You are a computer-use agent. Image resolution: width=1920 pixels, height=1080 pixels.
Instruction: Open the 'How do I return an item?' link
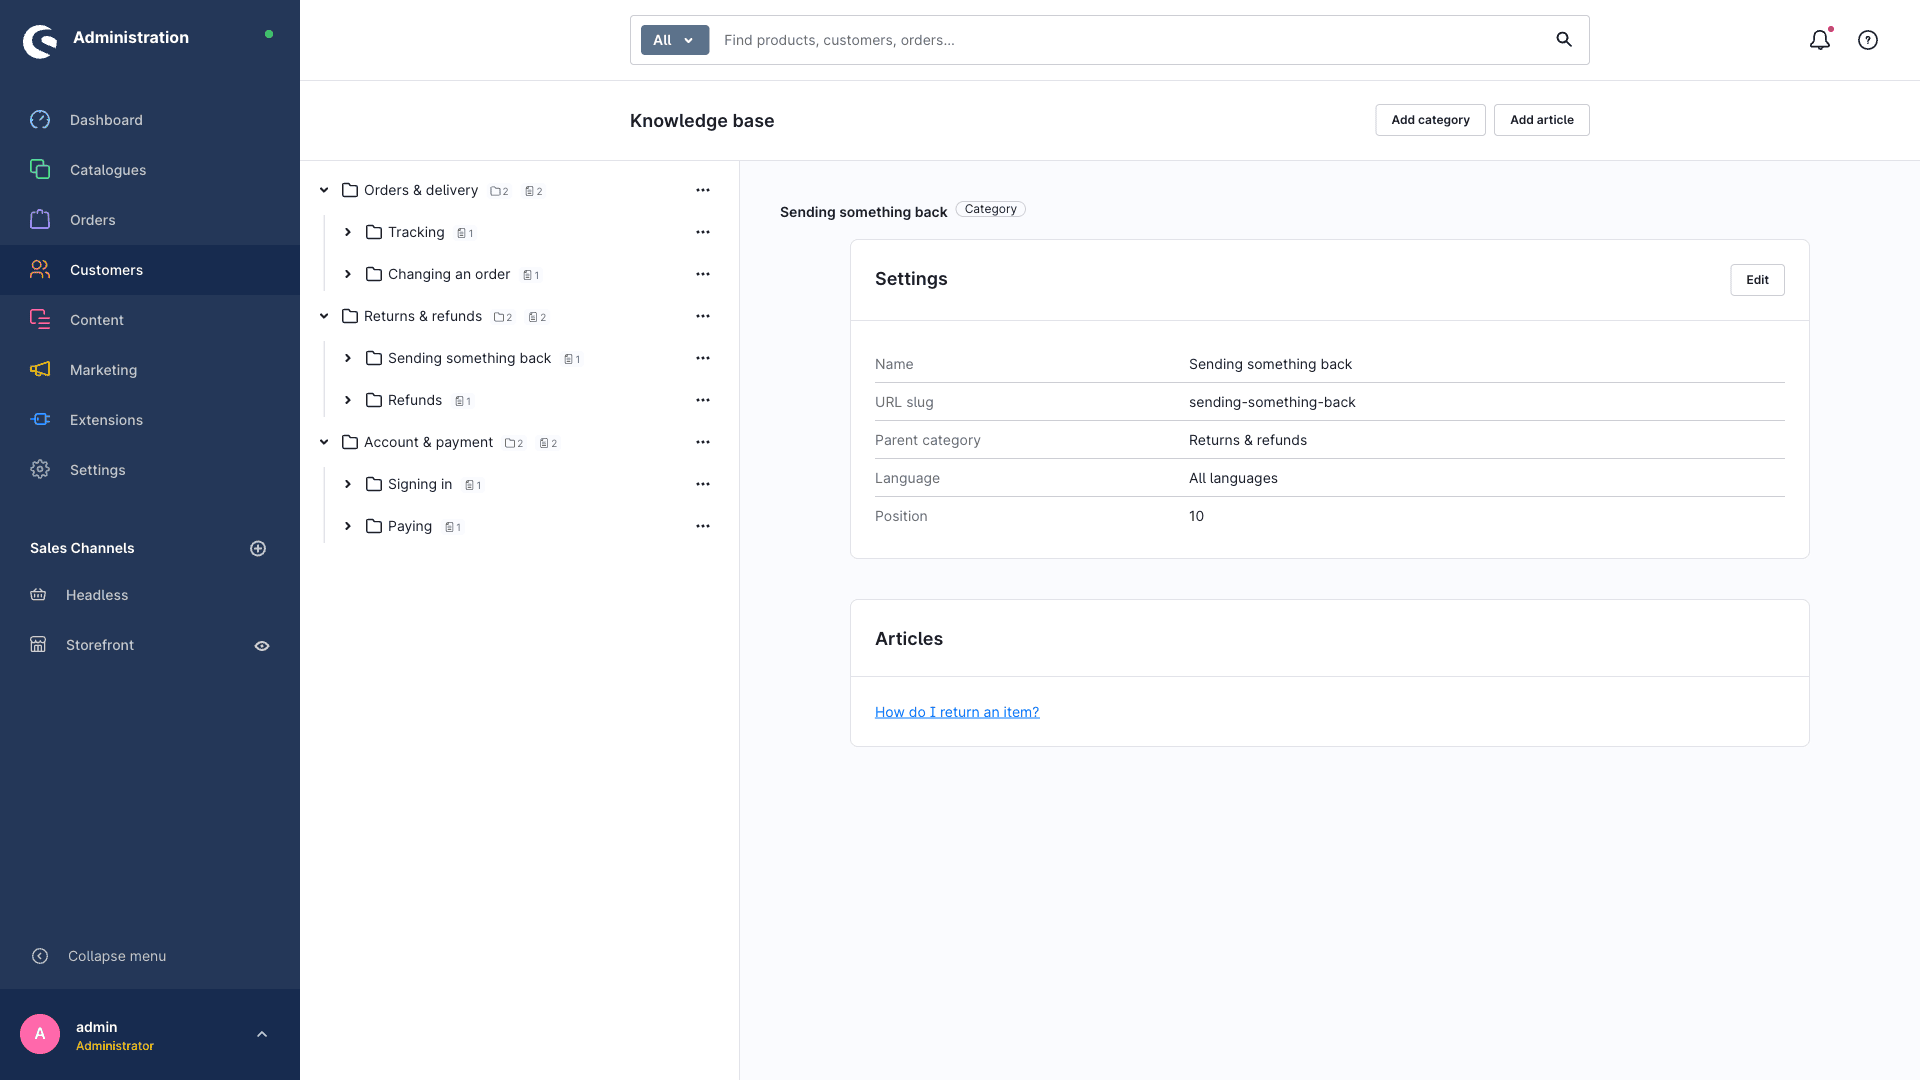tap(957, 712)
